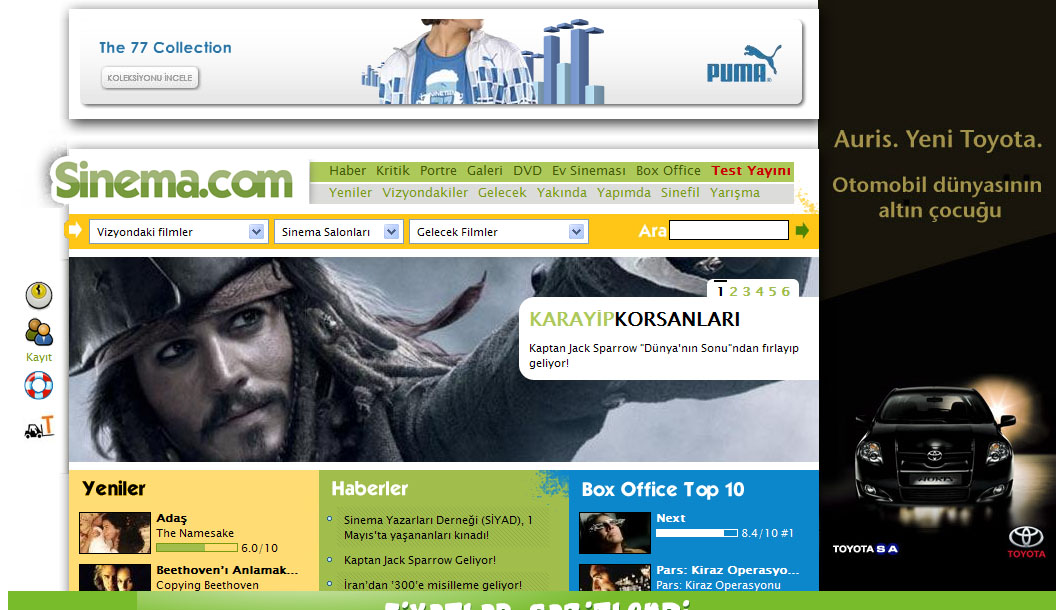The width and height of the screenshot is (1056, 610).
Task: Click the Beethoven'ı Anlamak movie thumbnail
Action: [x=114, y=578]
